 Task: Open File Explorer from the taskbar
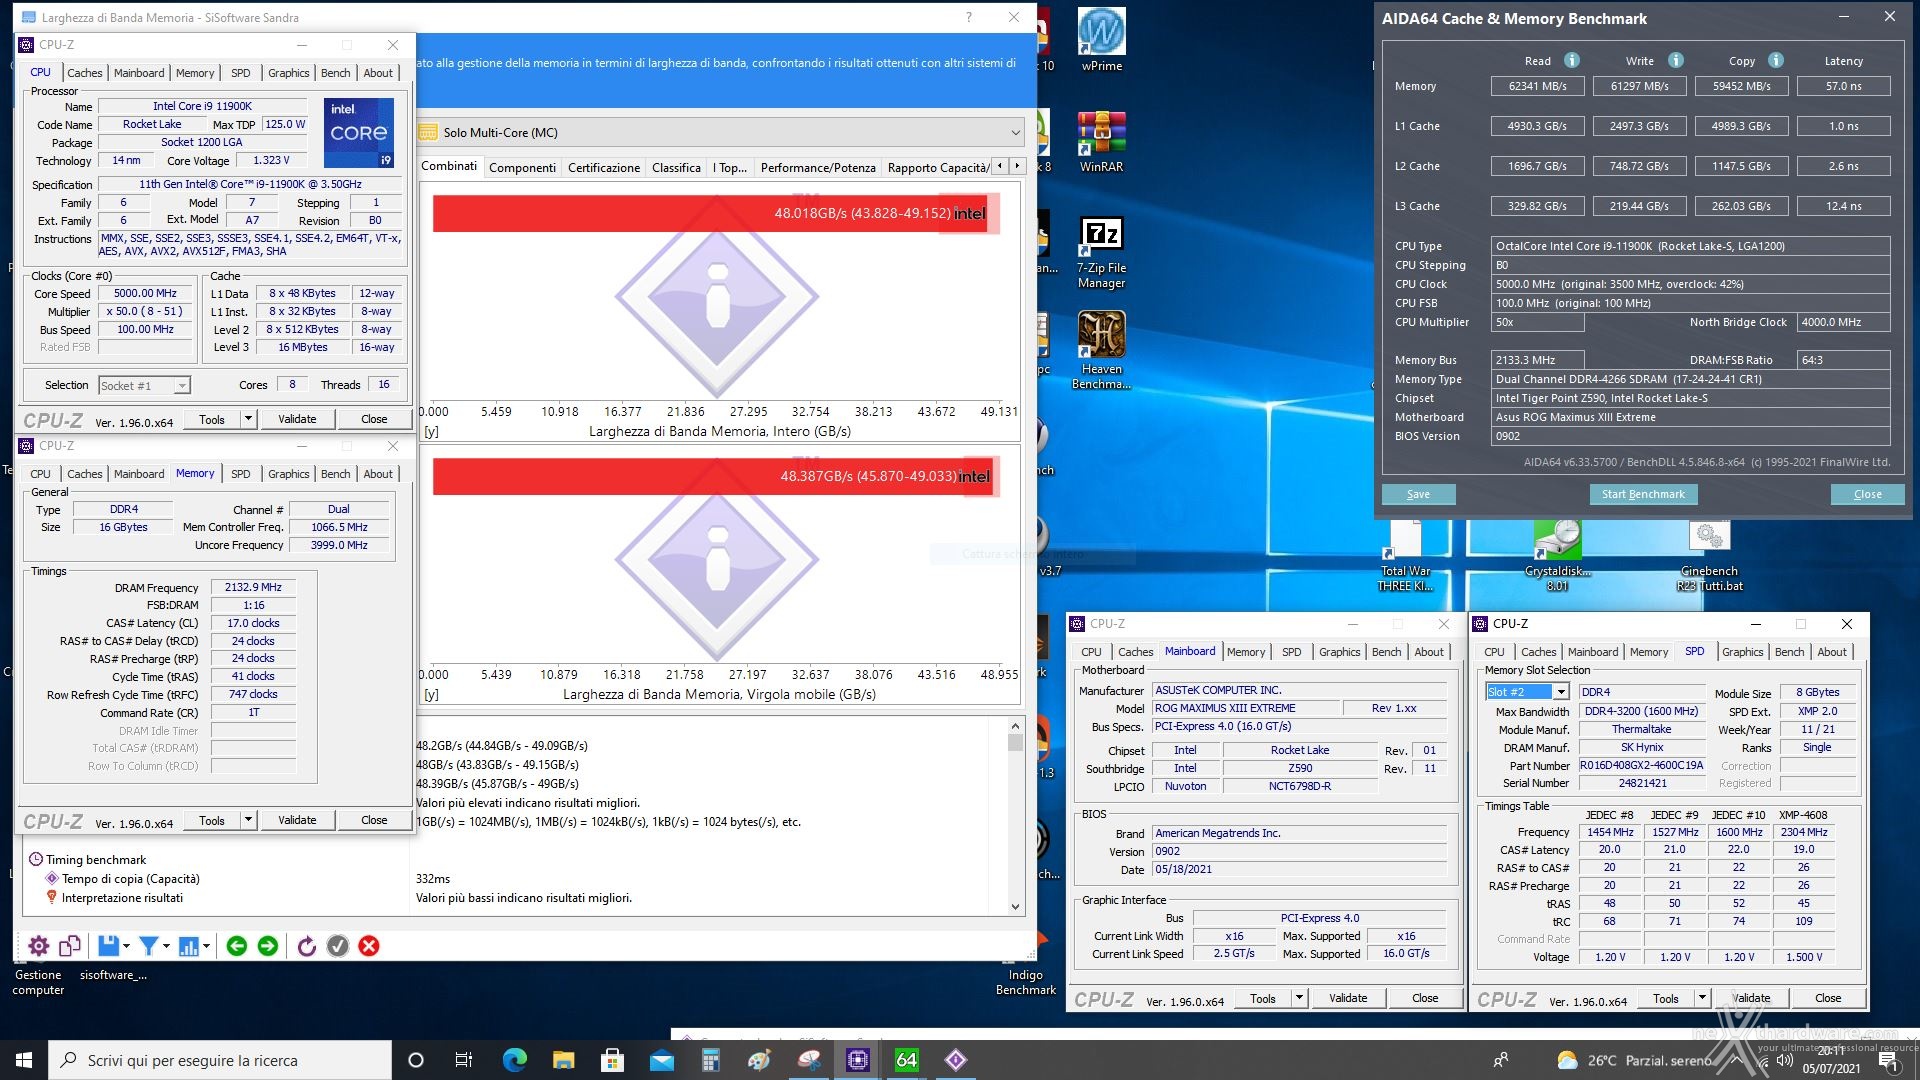563,1060
